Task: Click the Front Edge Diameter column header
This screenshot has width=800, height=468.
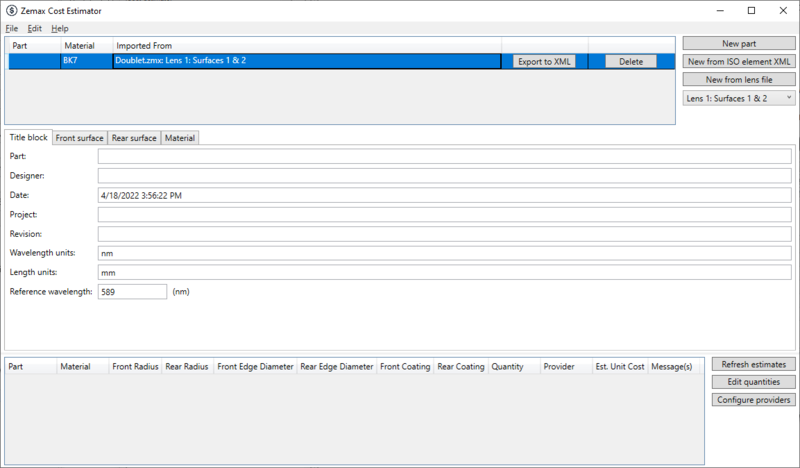Action: click(255, 366)
